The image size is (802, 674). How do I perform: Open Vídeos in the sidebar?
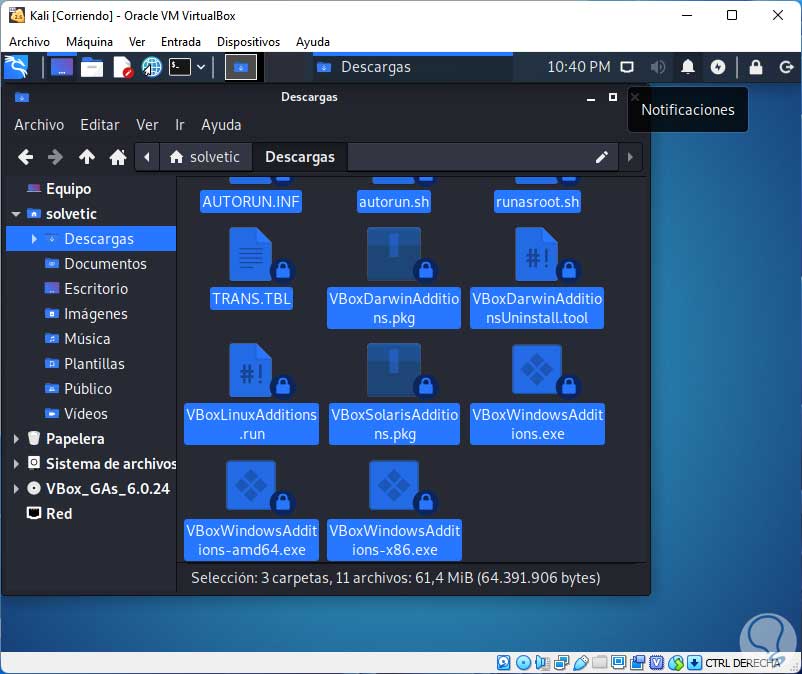click(85, 414)
